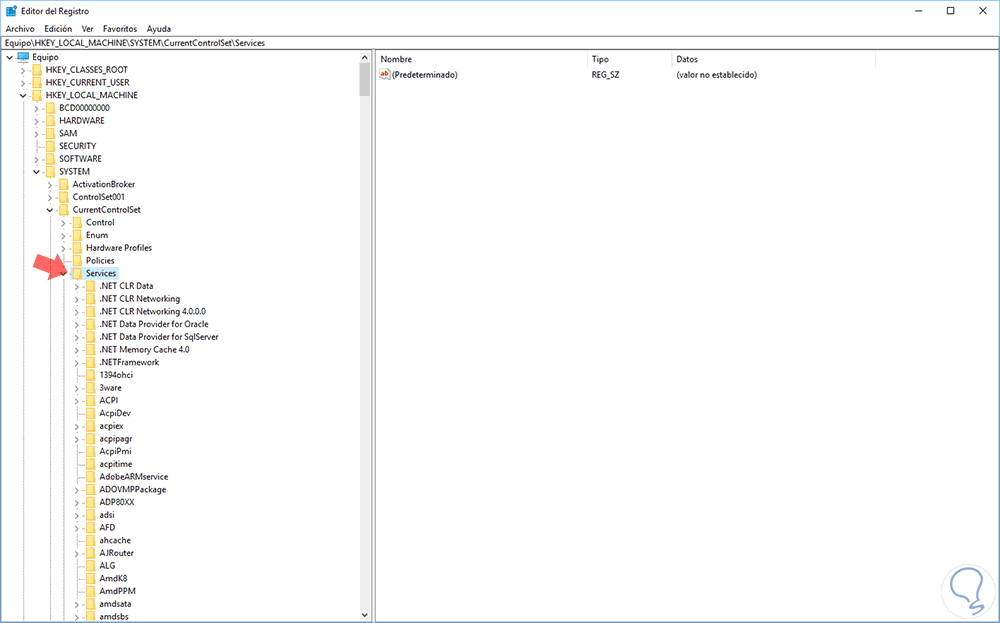Click the 1394ohci folder icon
This screenshot has height=623, width=1000.
[x=91, y=375]
